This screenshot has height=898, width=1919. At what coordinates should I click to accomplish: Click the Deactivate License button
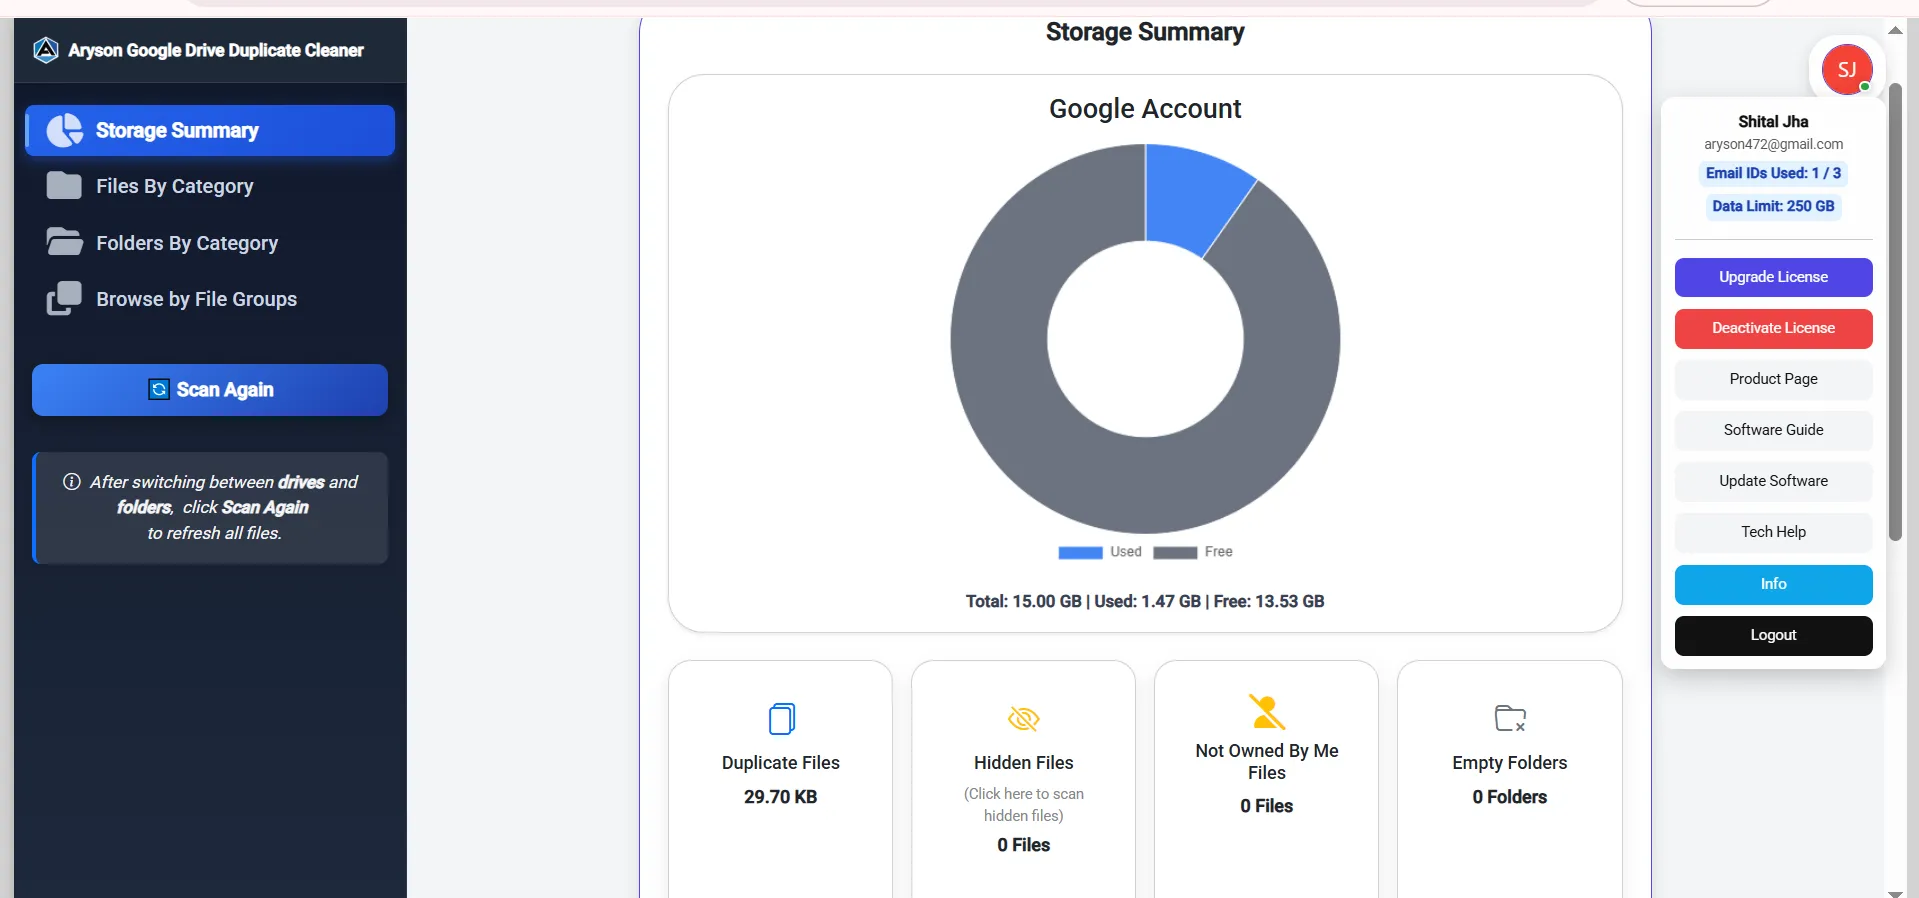(x=1773, y=328)
